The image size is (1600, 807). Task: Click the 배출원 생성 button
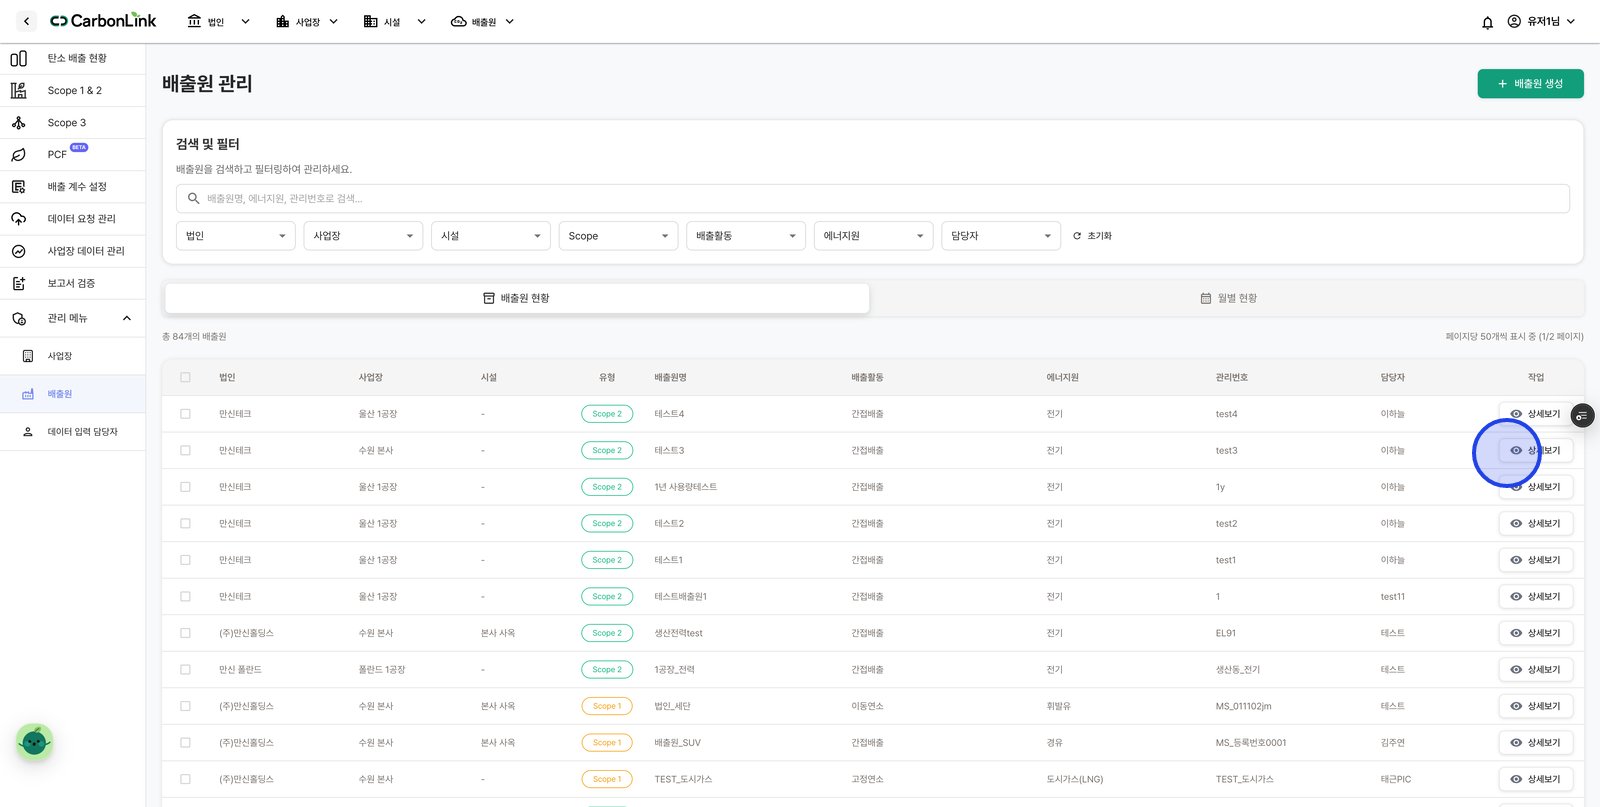(x=1530, y=84)
